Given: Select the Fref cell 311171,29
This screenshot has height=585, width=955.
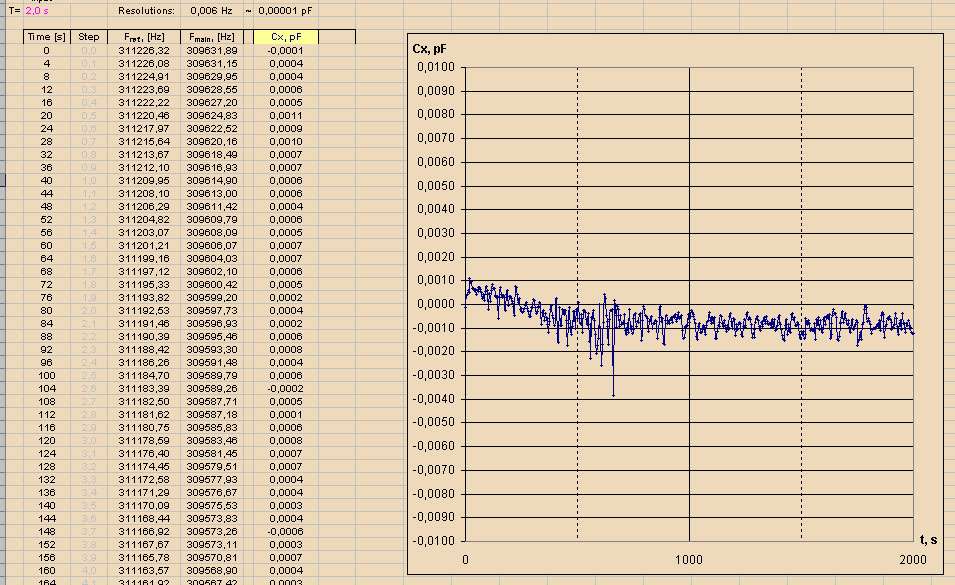Looking at the screenshot, I should click(144, 492).
